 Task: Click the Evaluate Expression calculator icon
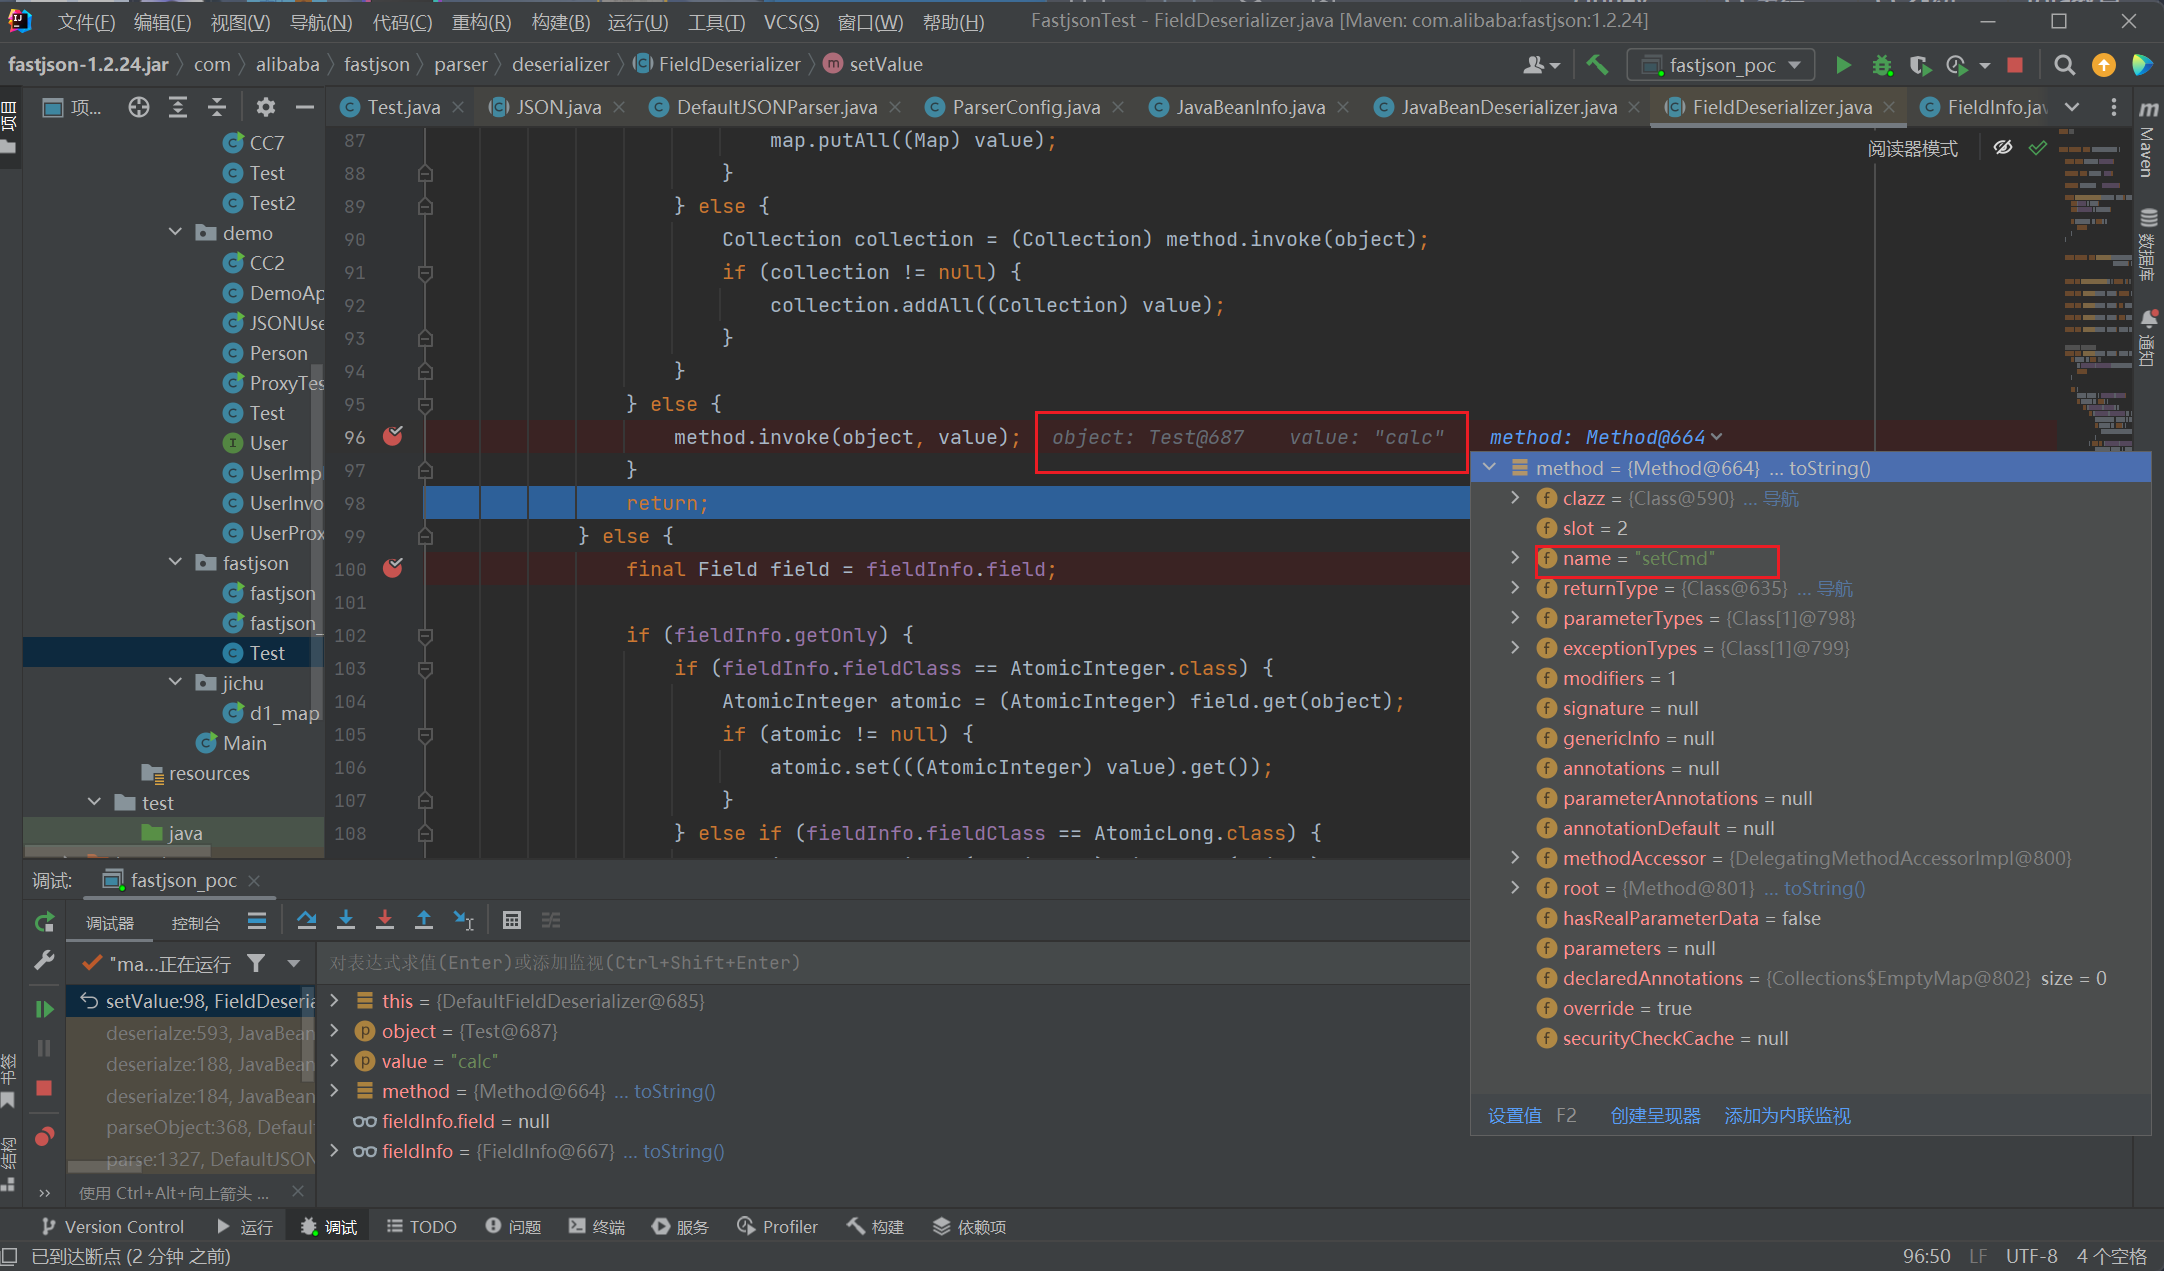(x=512, y=920)
